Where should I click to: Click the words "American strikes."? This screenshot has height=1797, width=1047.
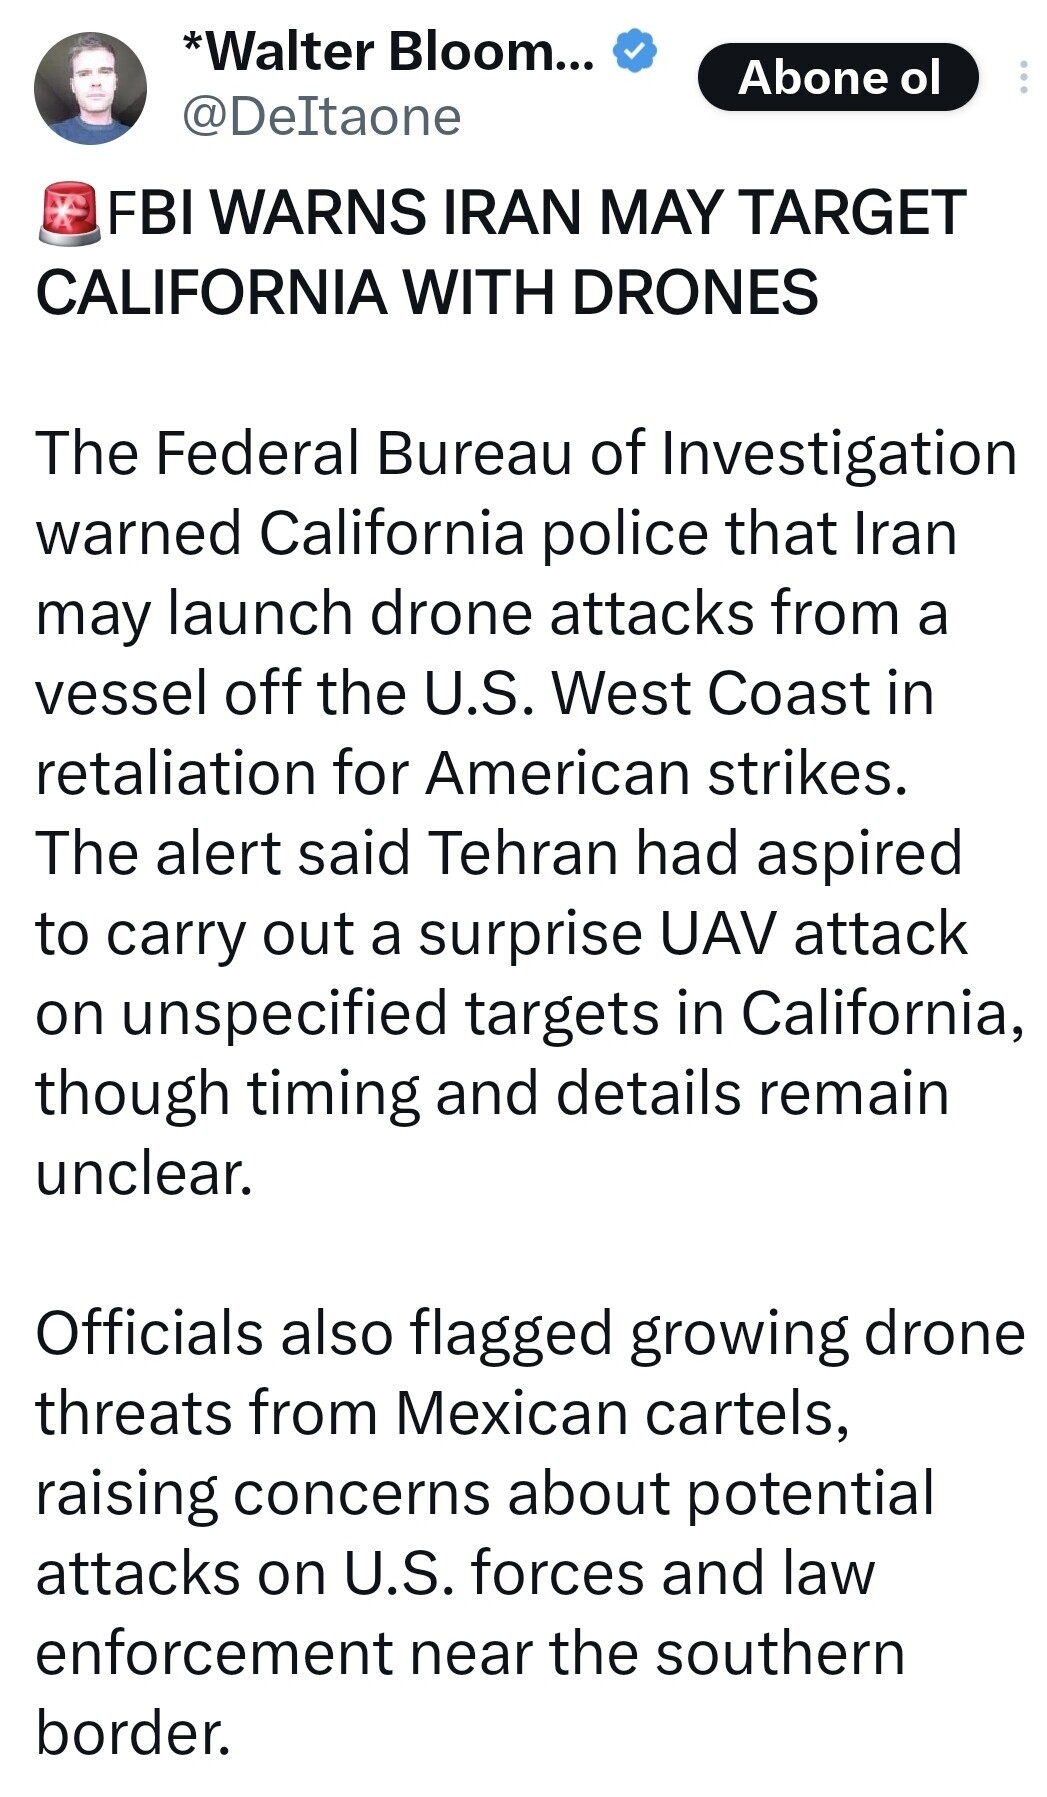tap(668, 773)
